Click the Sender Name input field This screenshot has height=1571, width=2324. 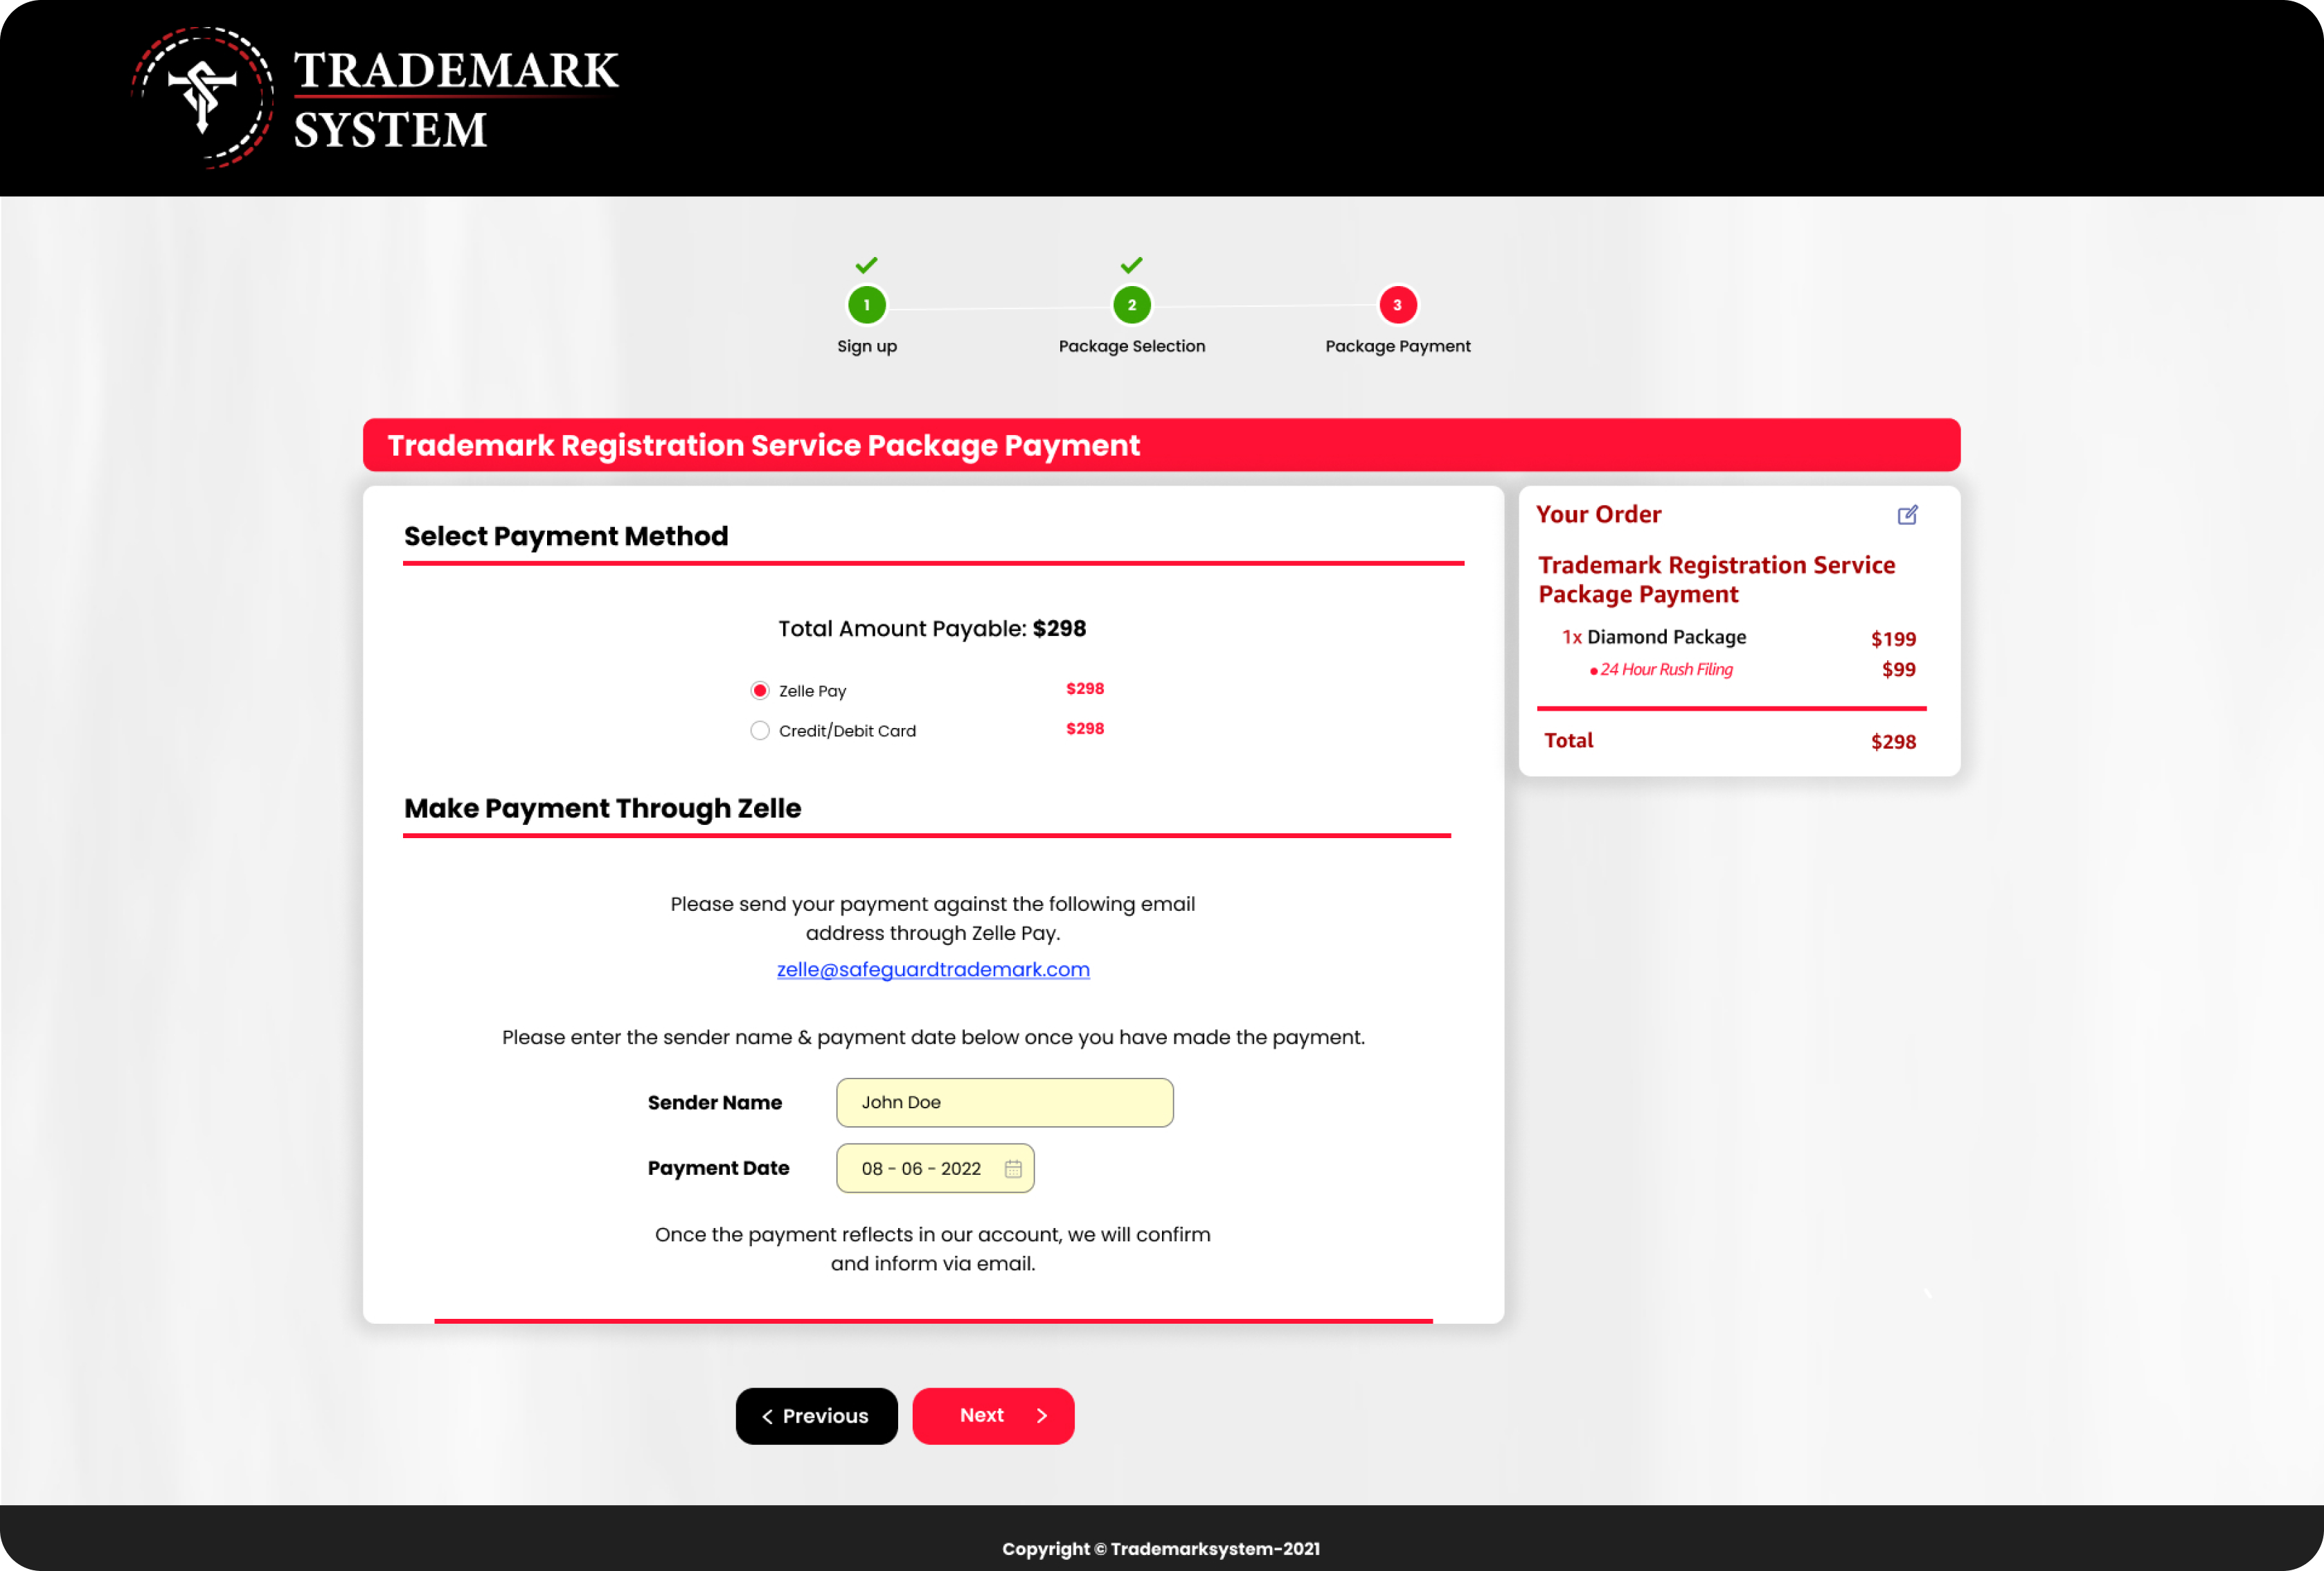pyautogui.click(x=1004, y=1102)
